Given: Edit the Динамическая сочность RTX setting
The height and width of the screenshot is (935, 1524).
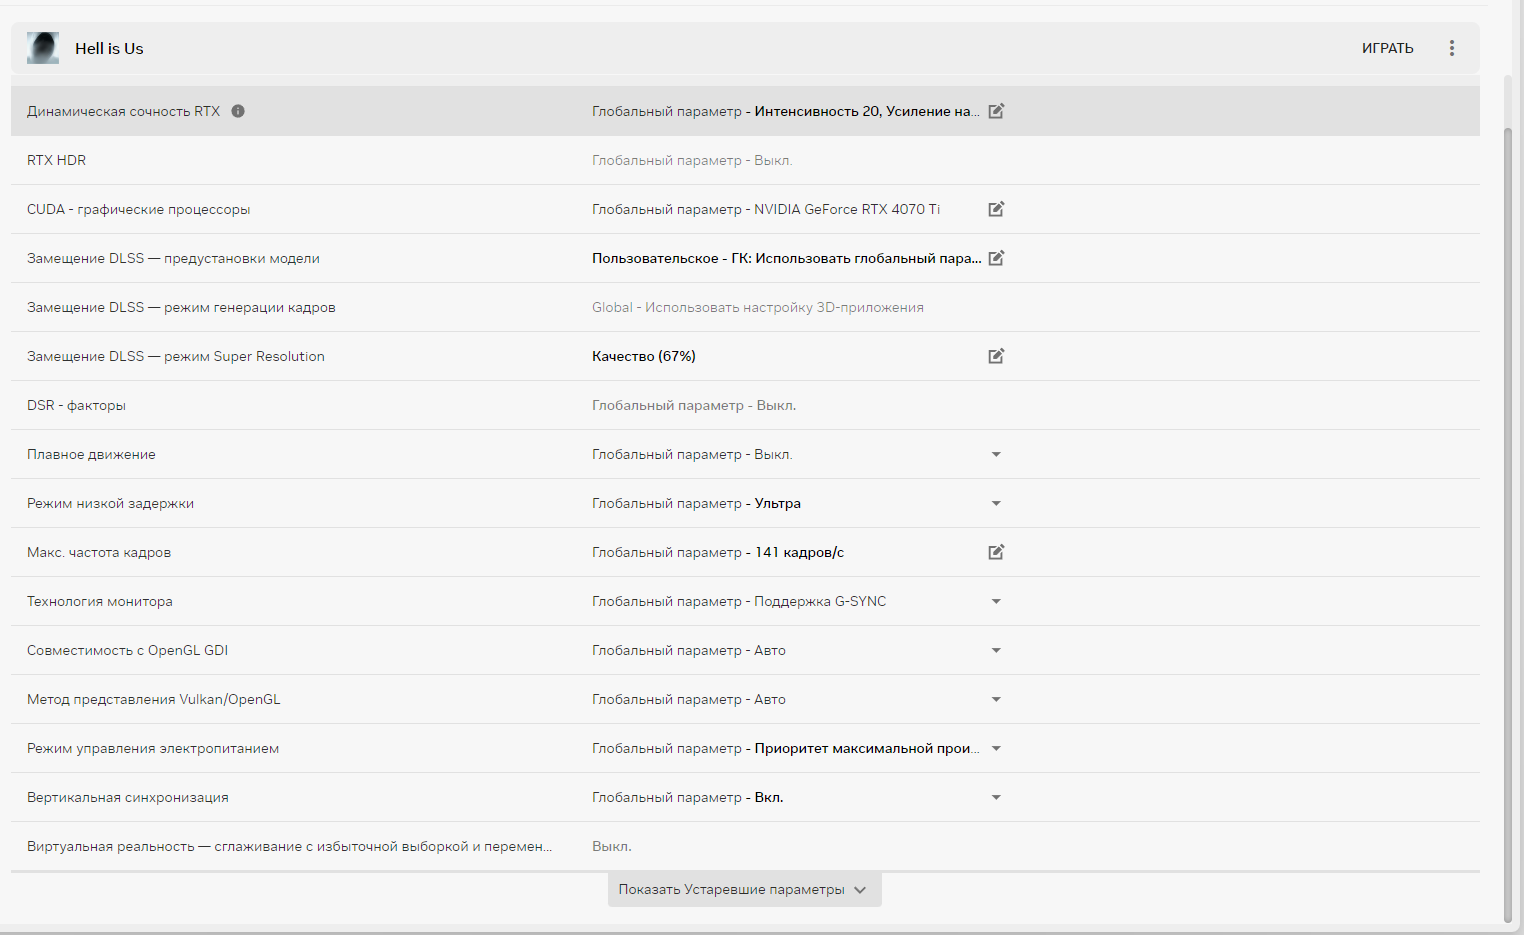Looking at the screenshot, I should tap(996, 111).
